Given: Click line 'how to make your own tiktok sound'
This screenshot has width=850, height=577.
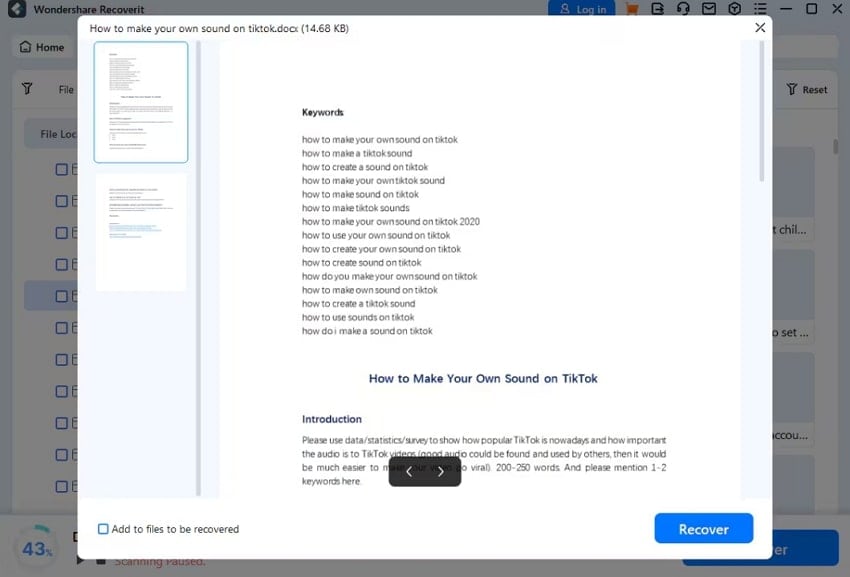Looking at the screenshot, I should pyautogui.click(x=373, y=181).
